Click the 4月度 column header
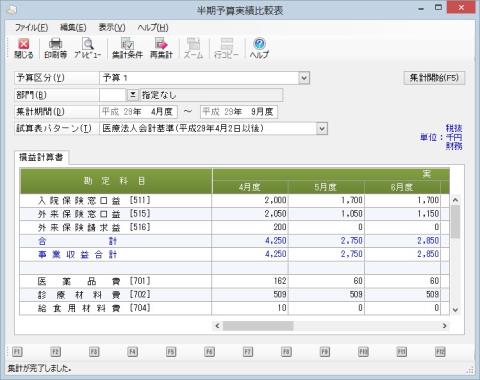 tap(250, 187)
